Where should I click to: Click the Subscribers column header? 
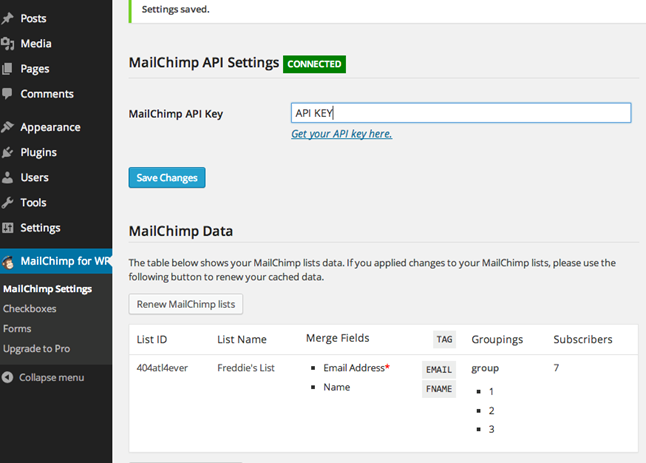583,339
